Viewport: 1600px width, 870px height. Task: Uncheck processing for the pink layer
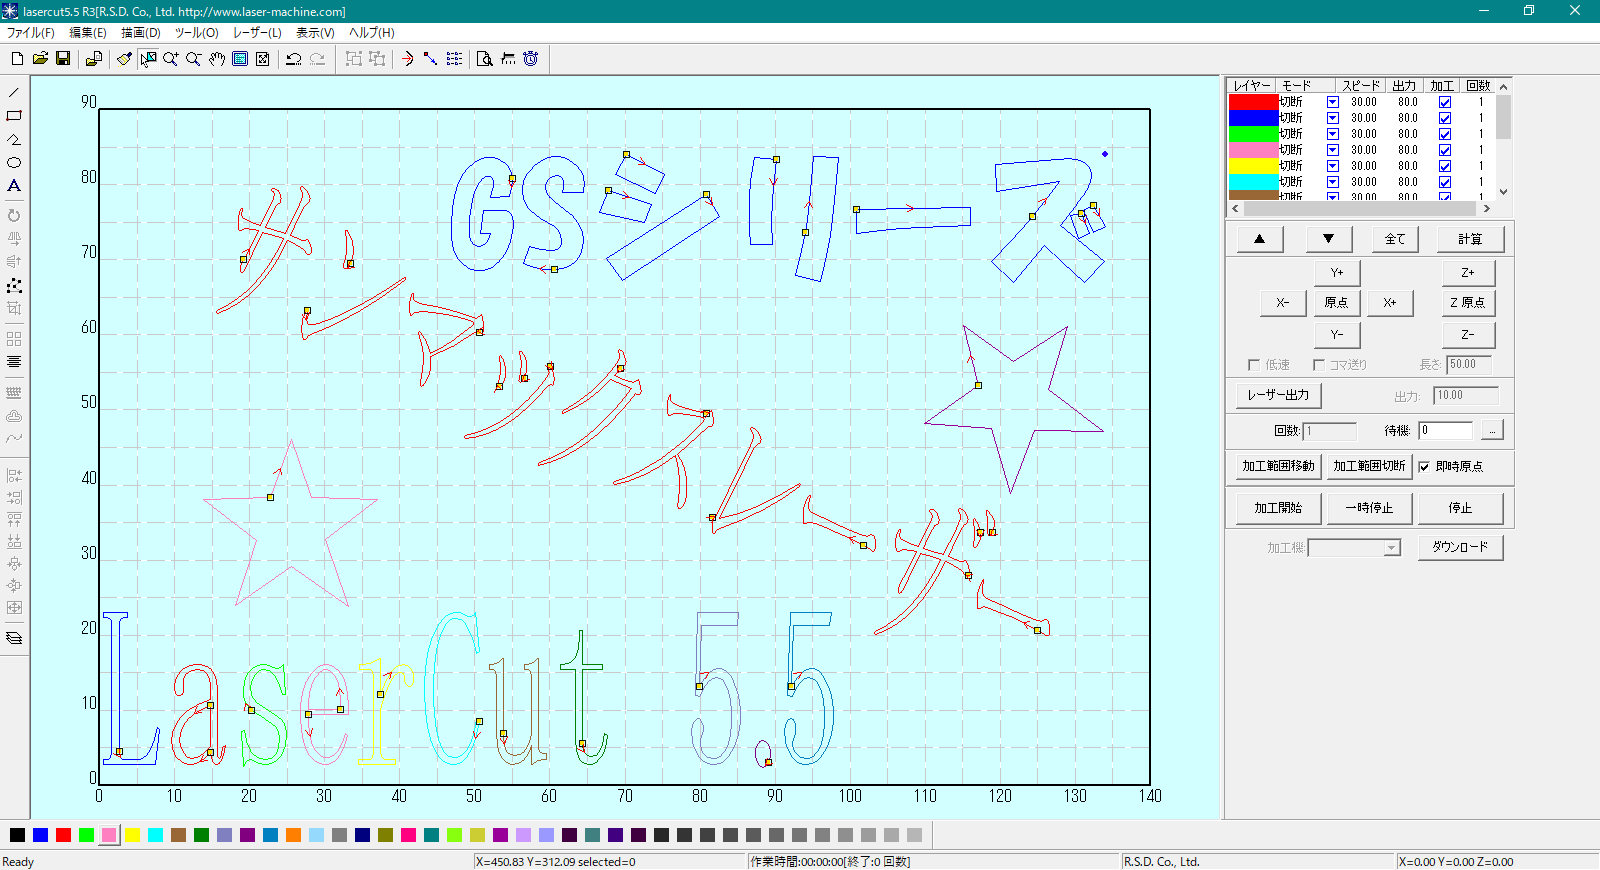point(1445,150)
